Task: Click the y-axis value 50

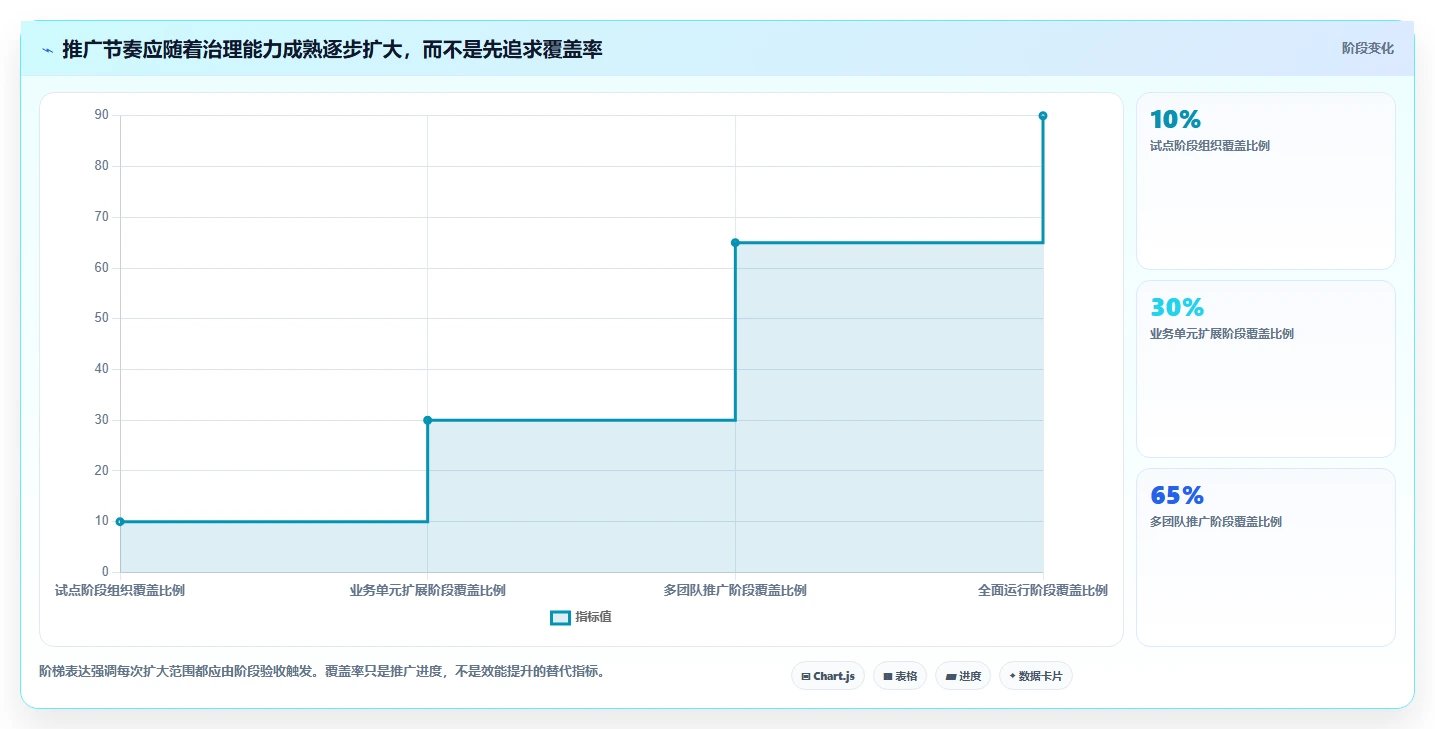Action: coord(102,318)
